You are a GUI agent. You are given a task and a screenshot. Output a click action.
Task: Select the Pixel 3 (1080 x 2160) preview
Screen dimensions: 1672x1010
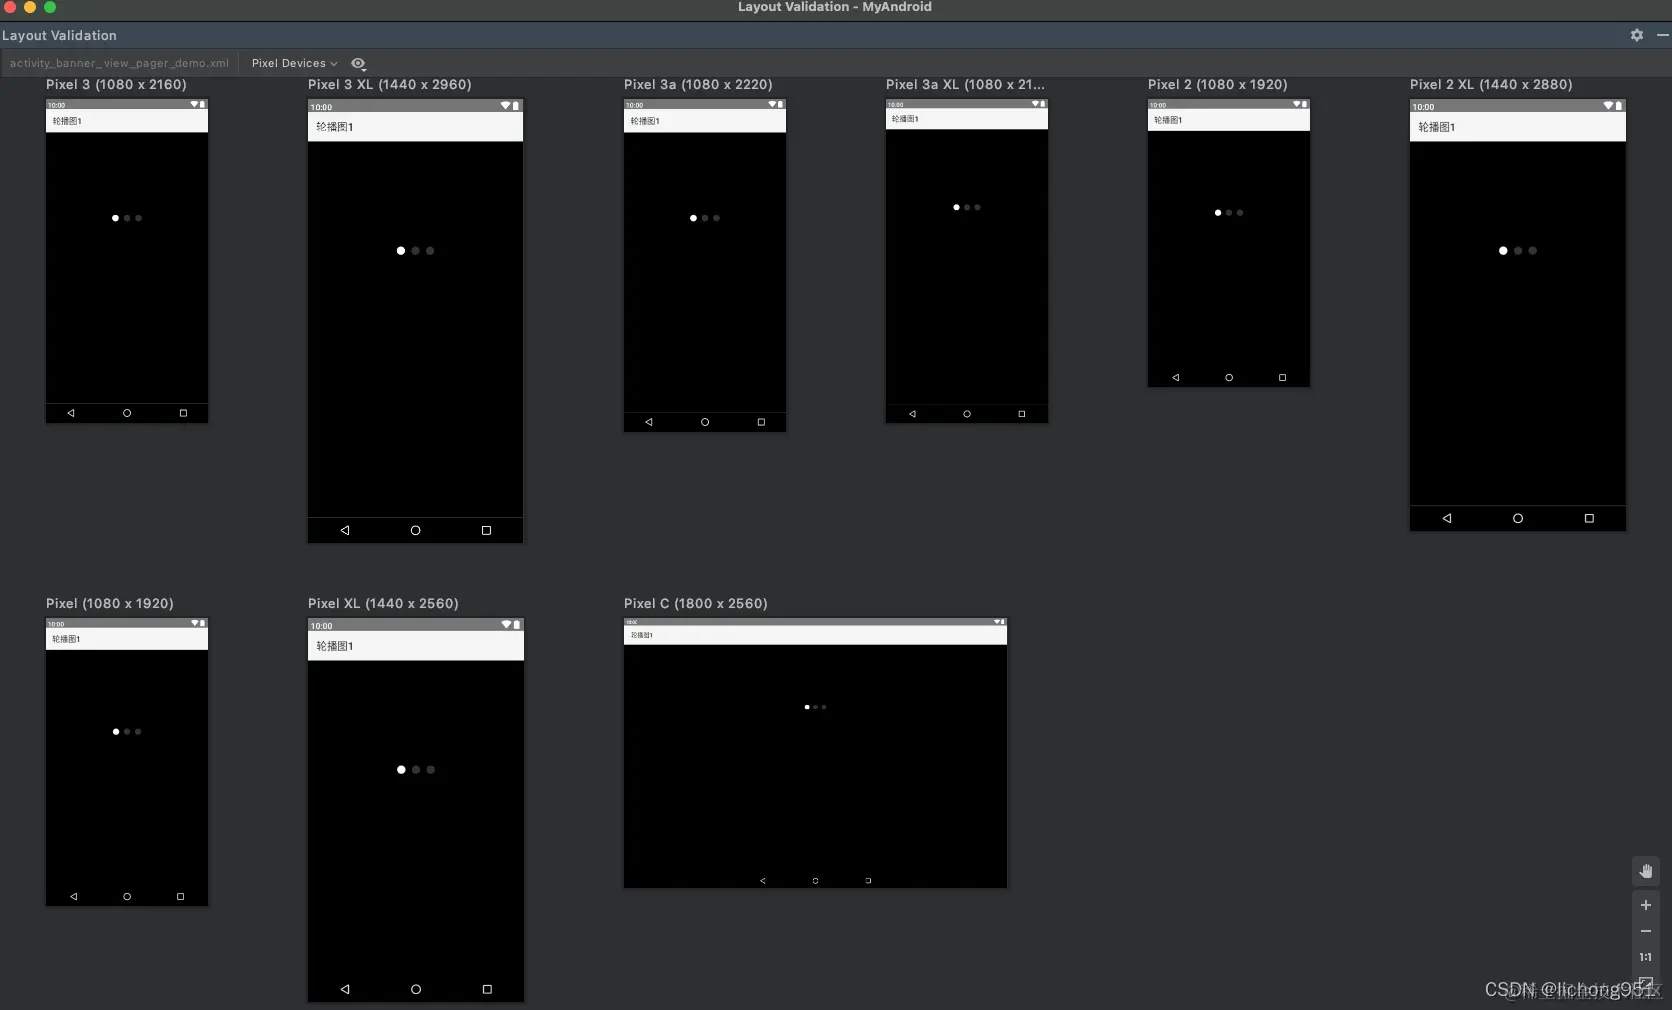[127, 260]
